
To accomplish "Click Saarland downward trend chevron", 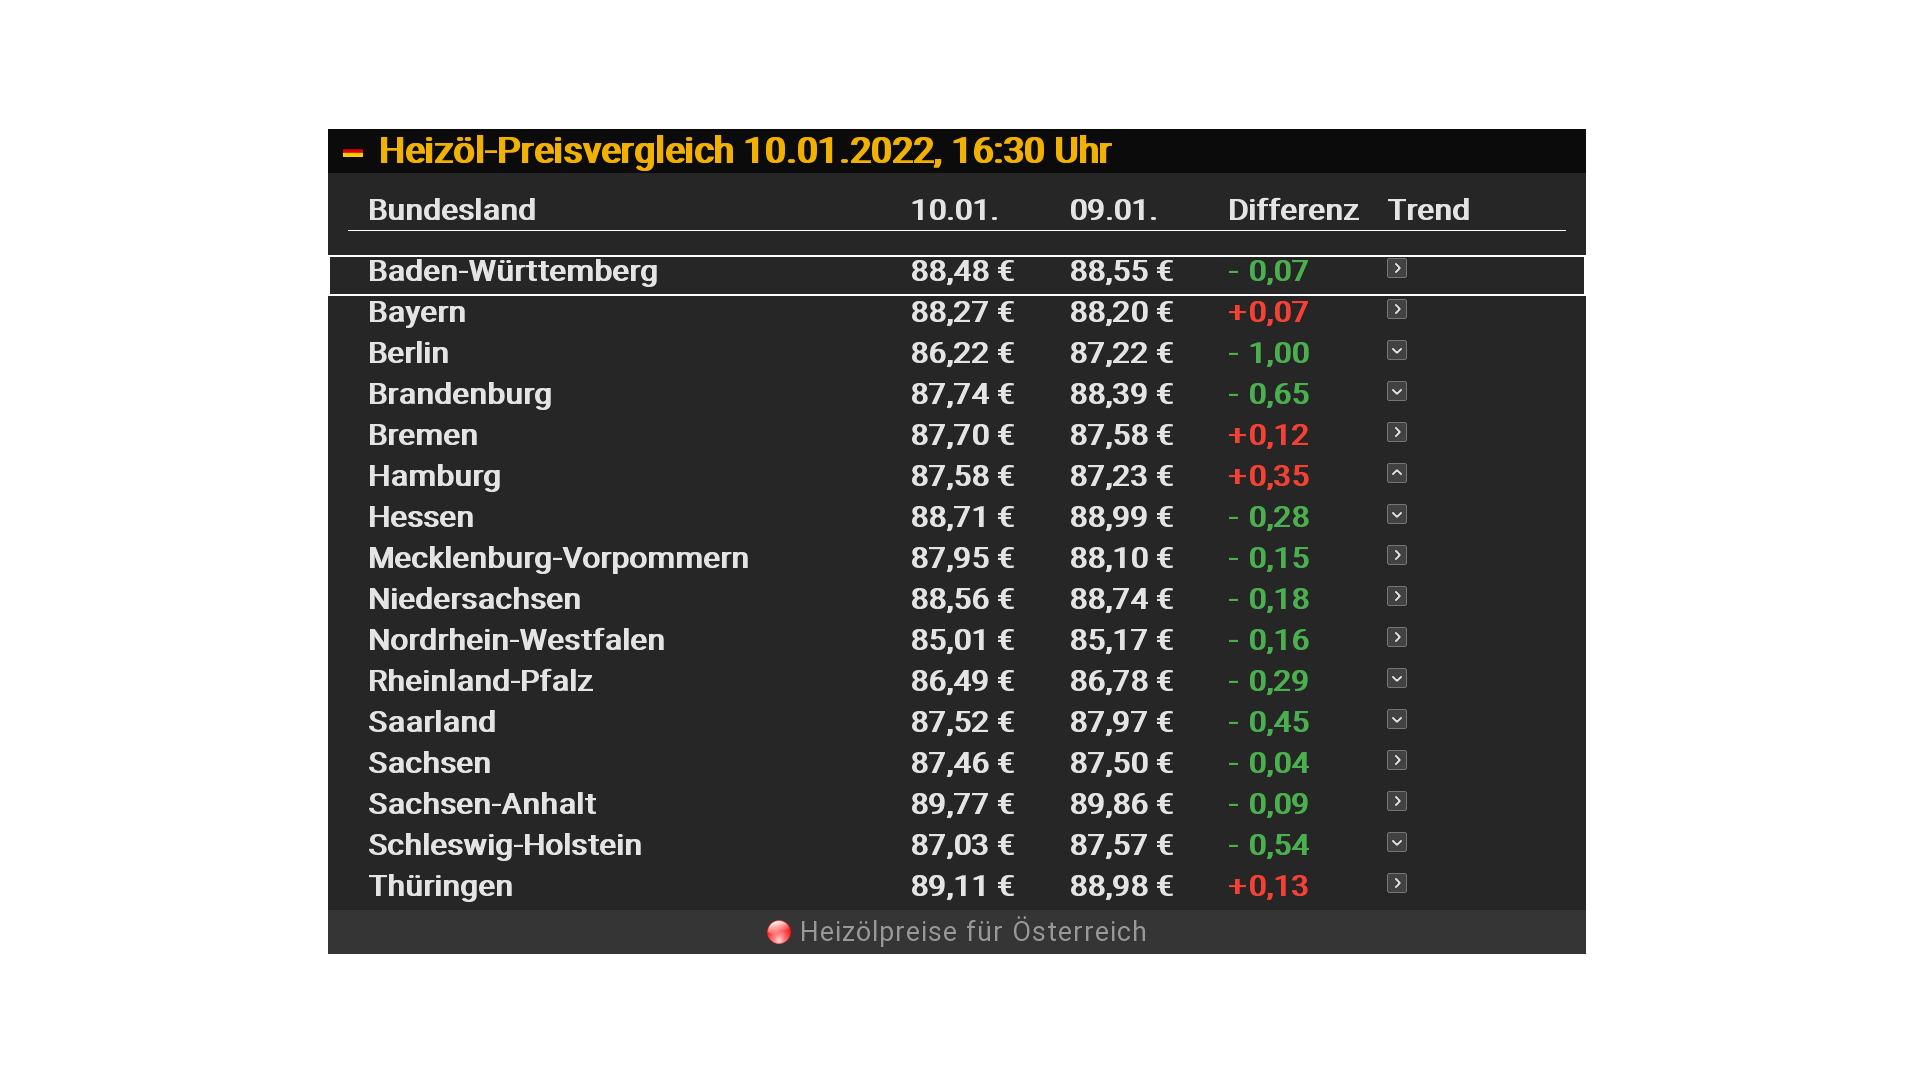I will point(1397,720).
